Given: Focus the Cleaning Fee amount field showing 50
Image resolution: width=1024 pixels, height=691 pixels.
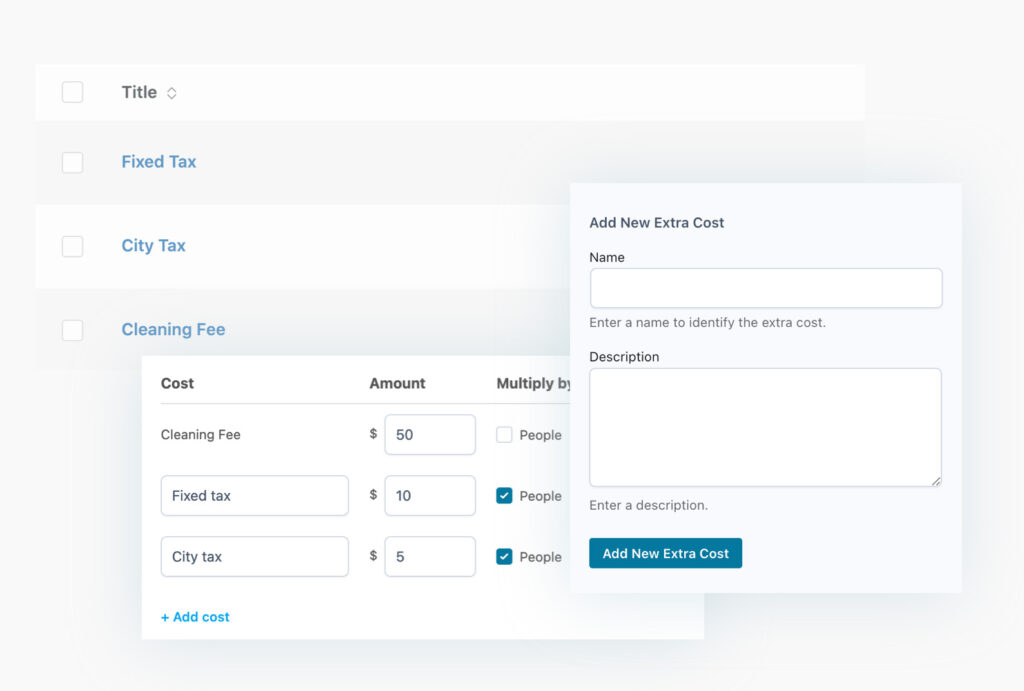Looking at the screenshot, I should point(429,435).
